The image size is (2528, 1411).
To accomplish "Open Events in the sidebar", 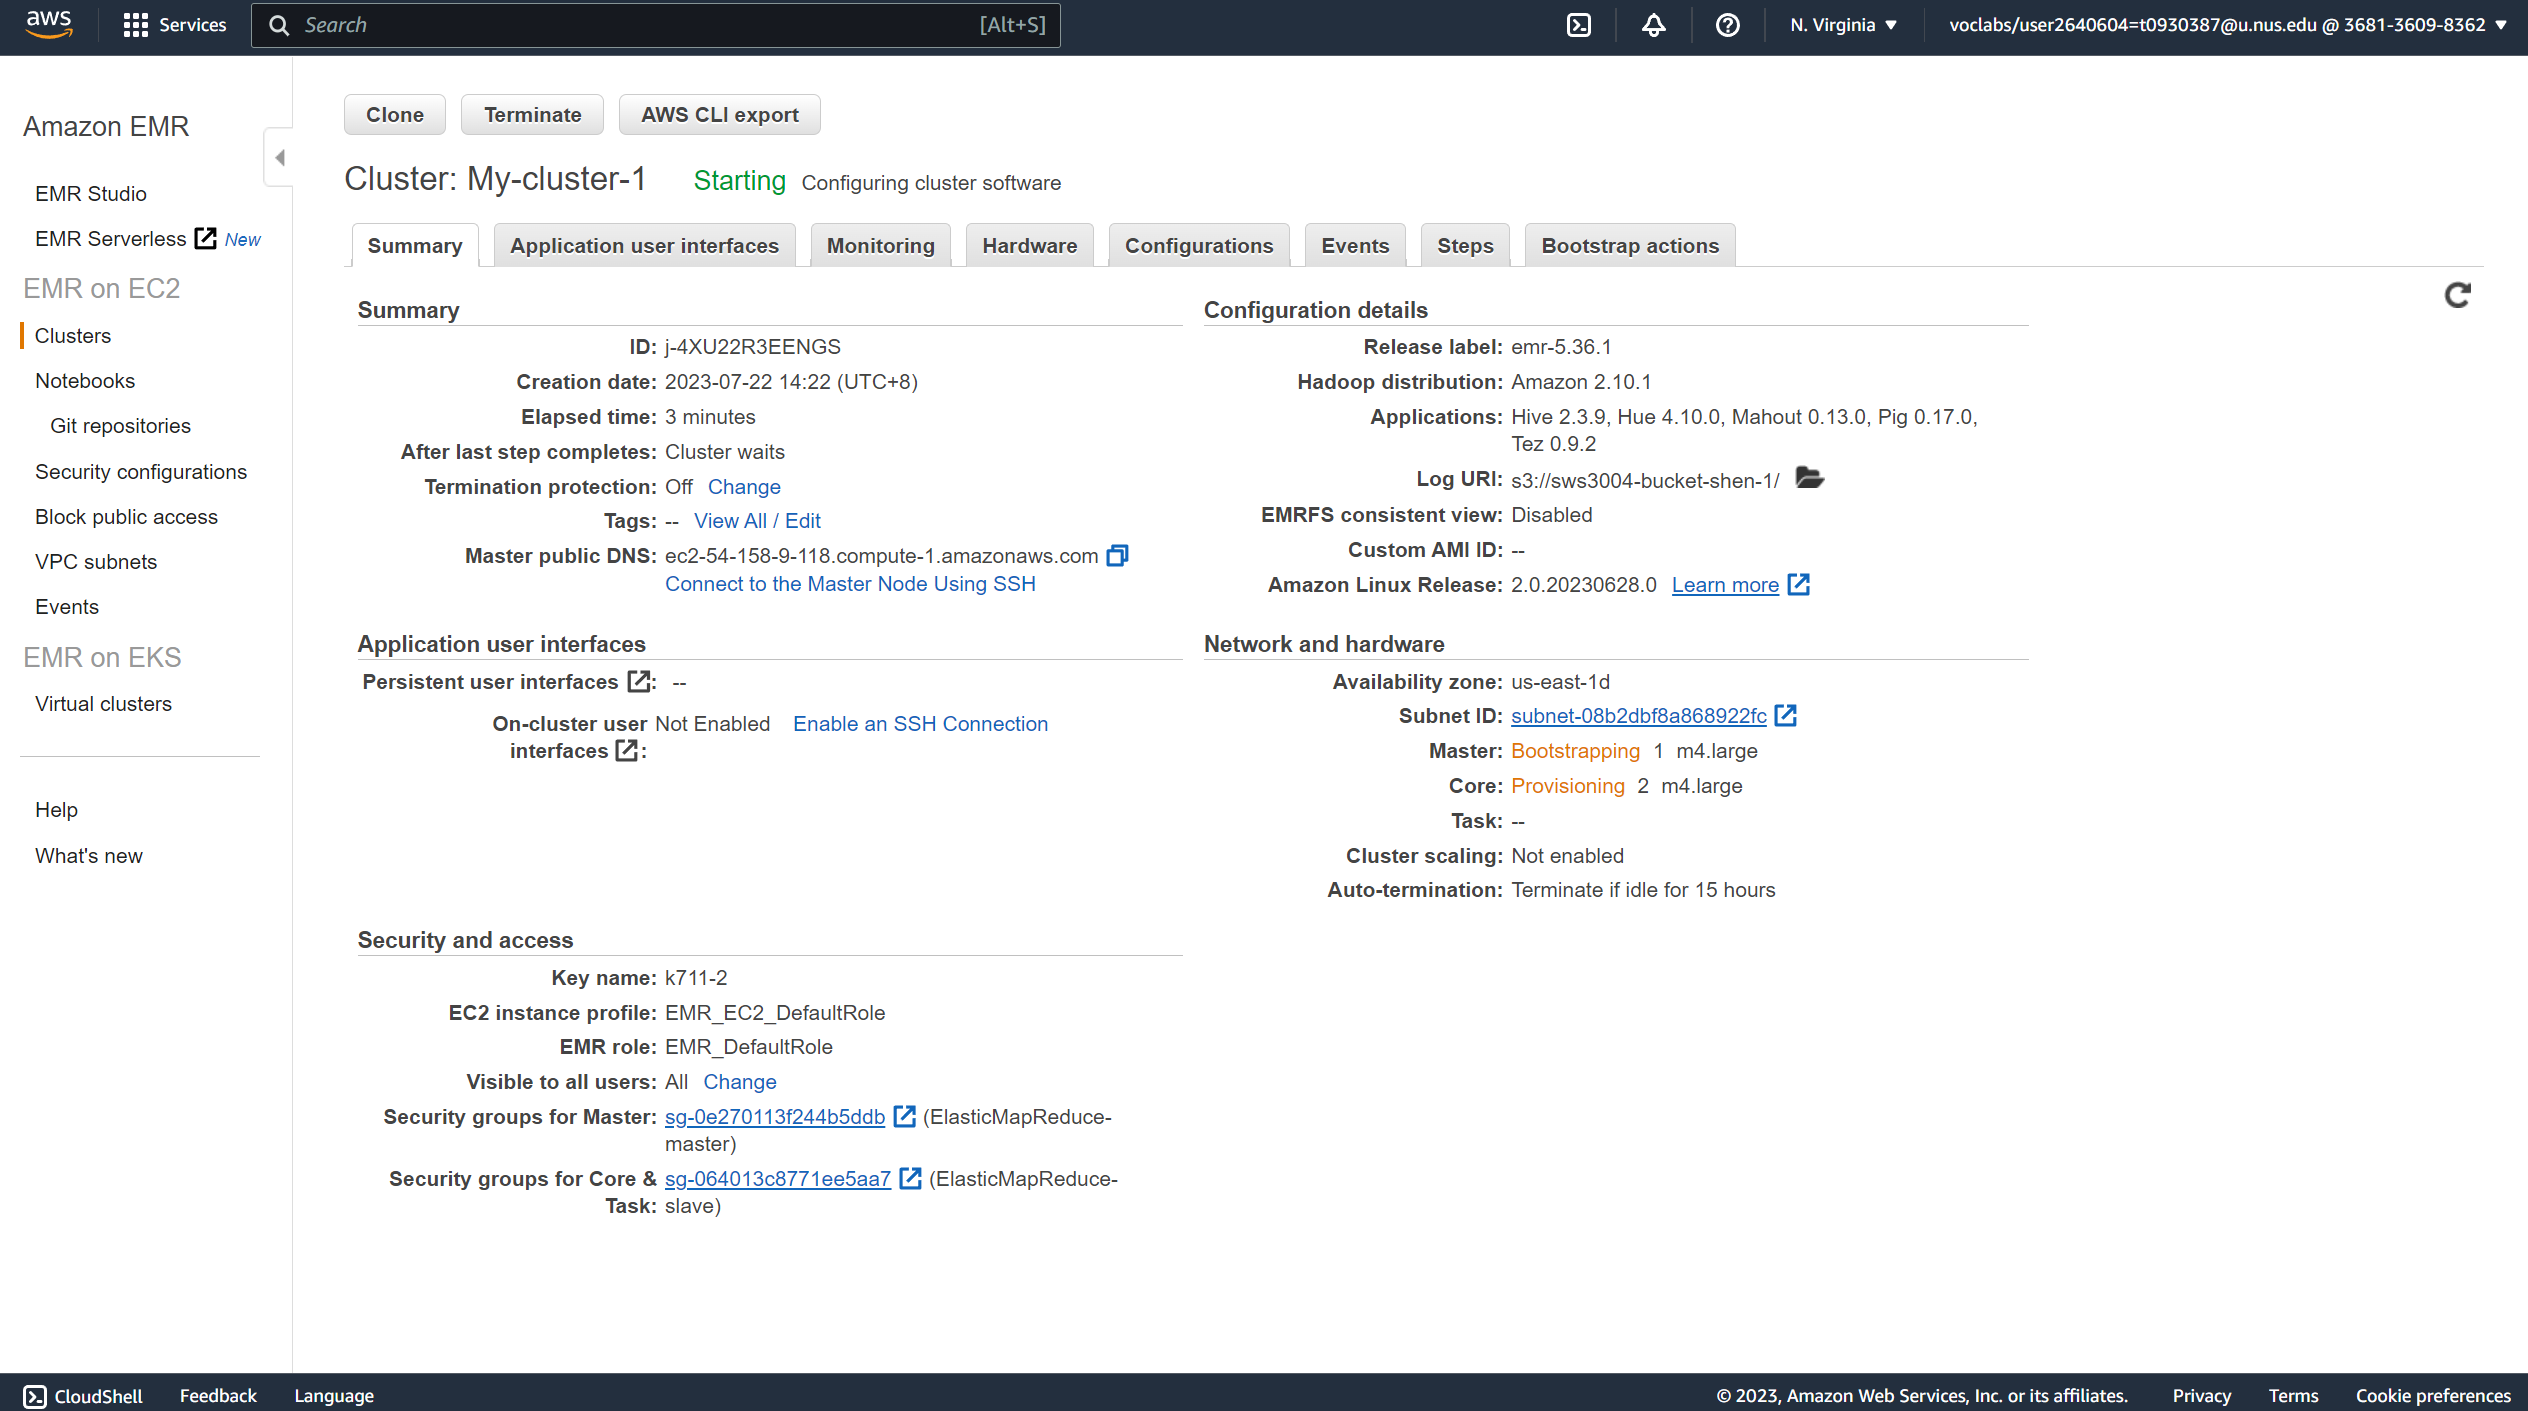I will pyautogui.click(x=67, y=607).
